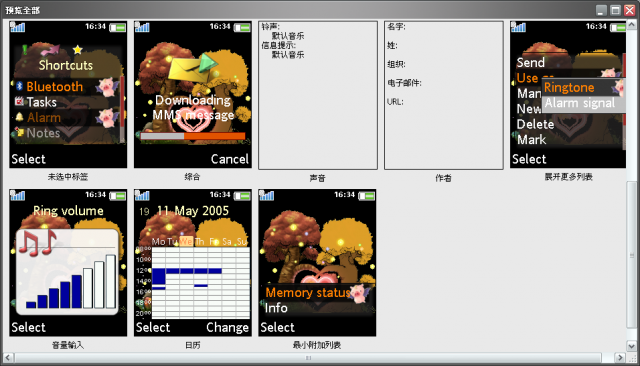Click Cancel softkey in Downloading preview
The width and height of the screenshot is (640, 366).
coord(229,159)
